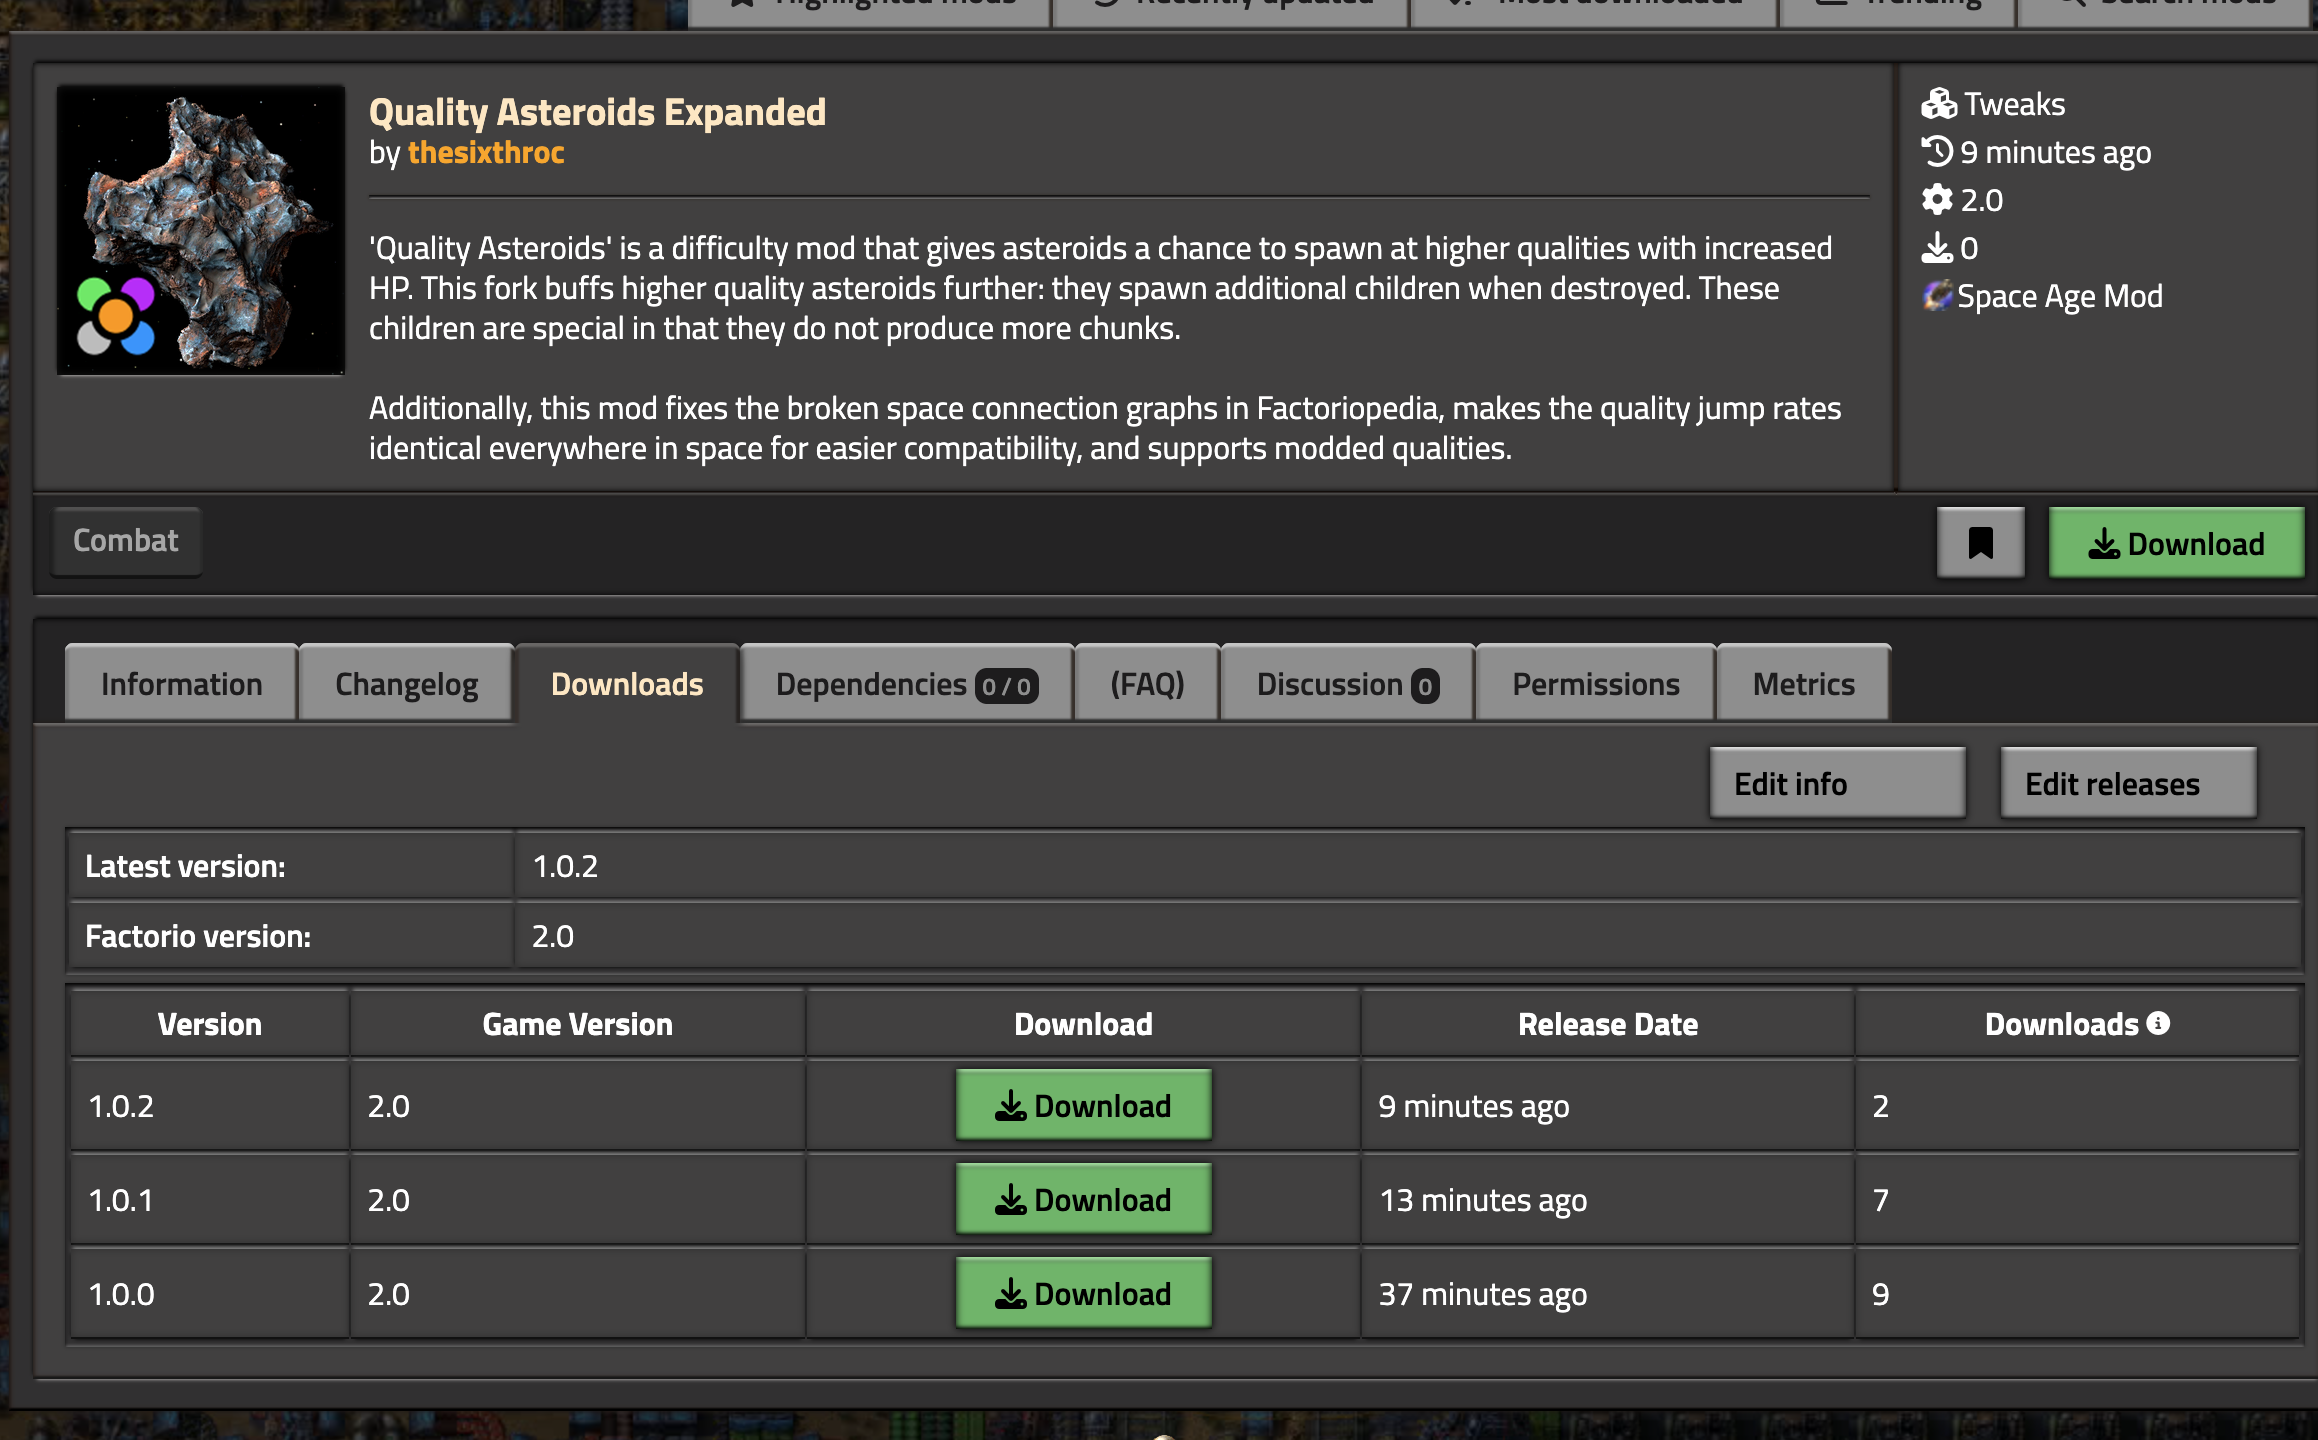Open the Permissions tab
The height and width of the screenshot is (1440, 2318).
click(x=1595, y=684)
